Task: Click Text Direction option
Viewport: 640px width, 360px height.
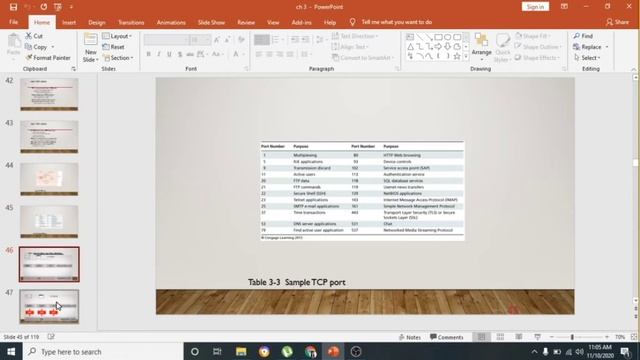Action: (355, 36)
